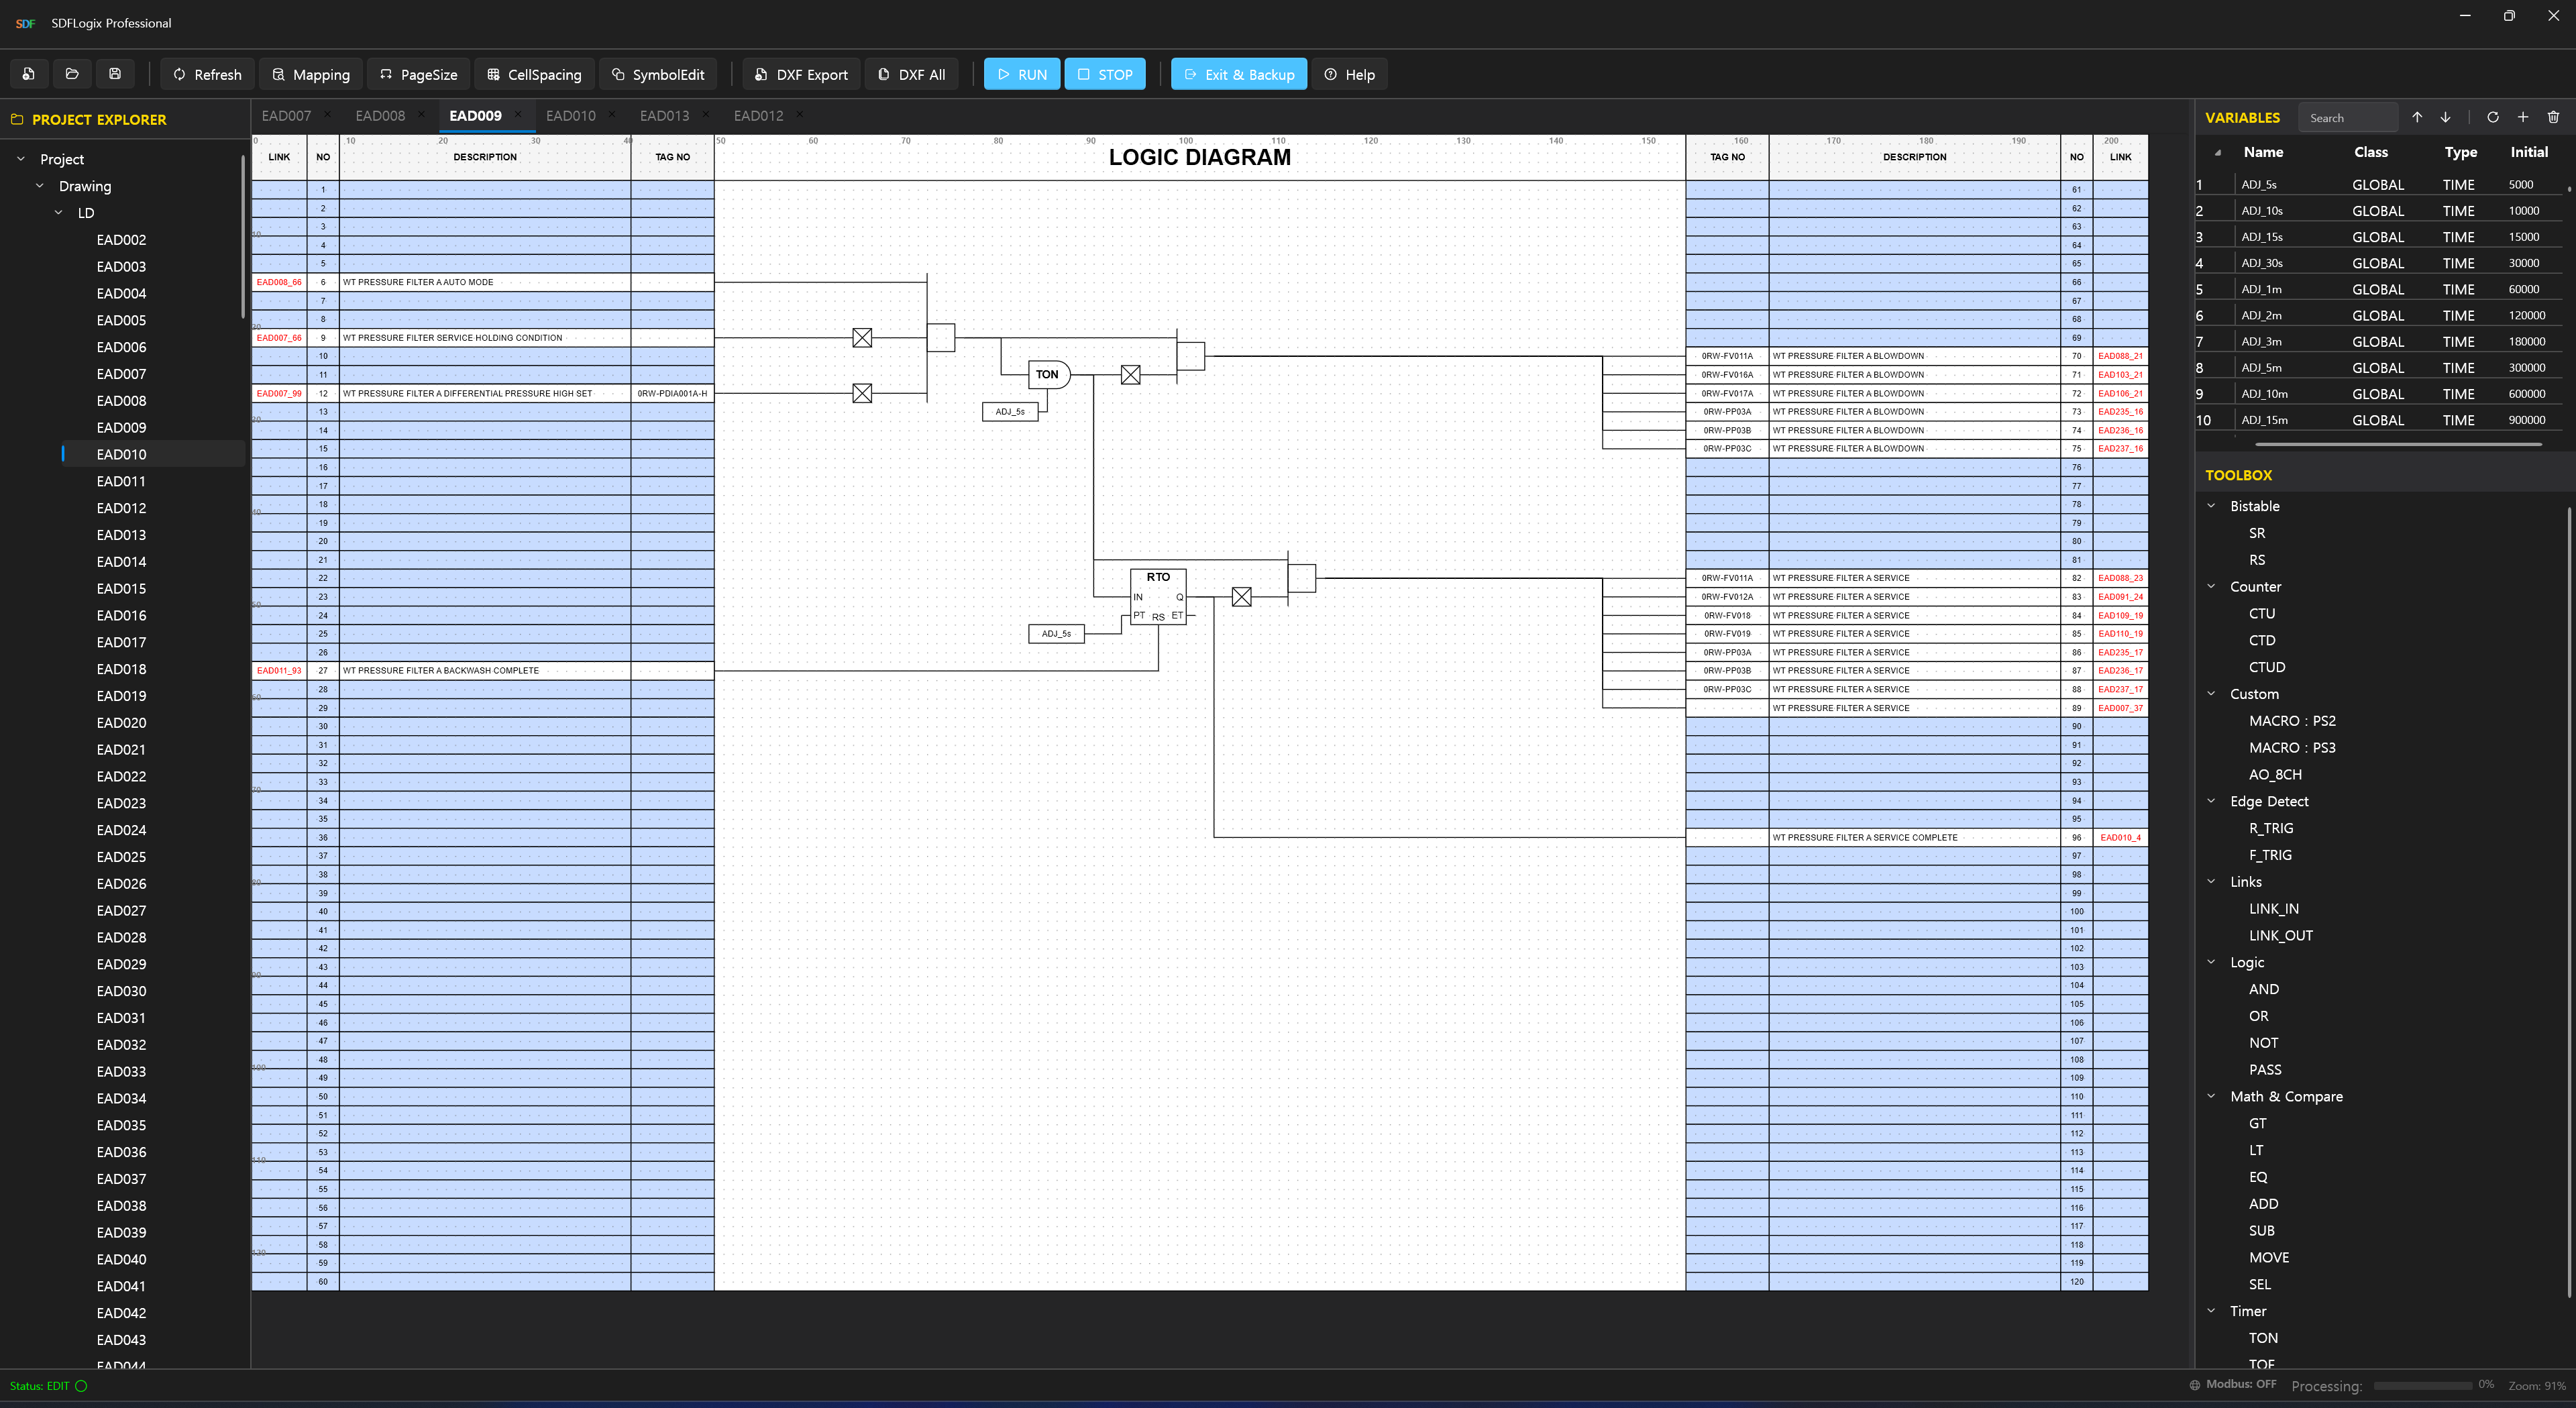The image size is (2576, 1408).
Task: Select the R_TRIG block in toolbox
Action: click(2271, 828)
